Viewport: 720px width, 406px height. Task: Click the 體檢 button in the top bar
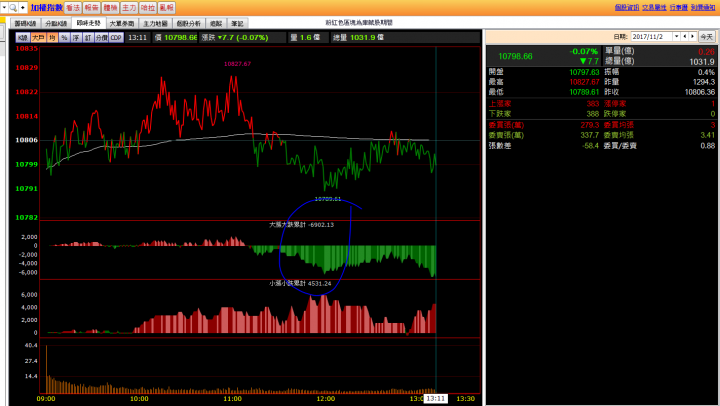coord(110,8)
